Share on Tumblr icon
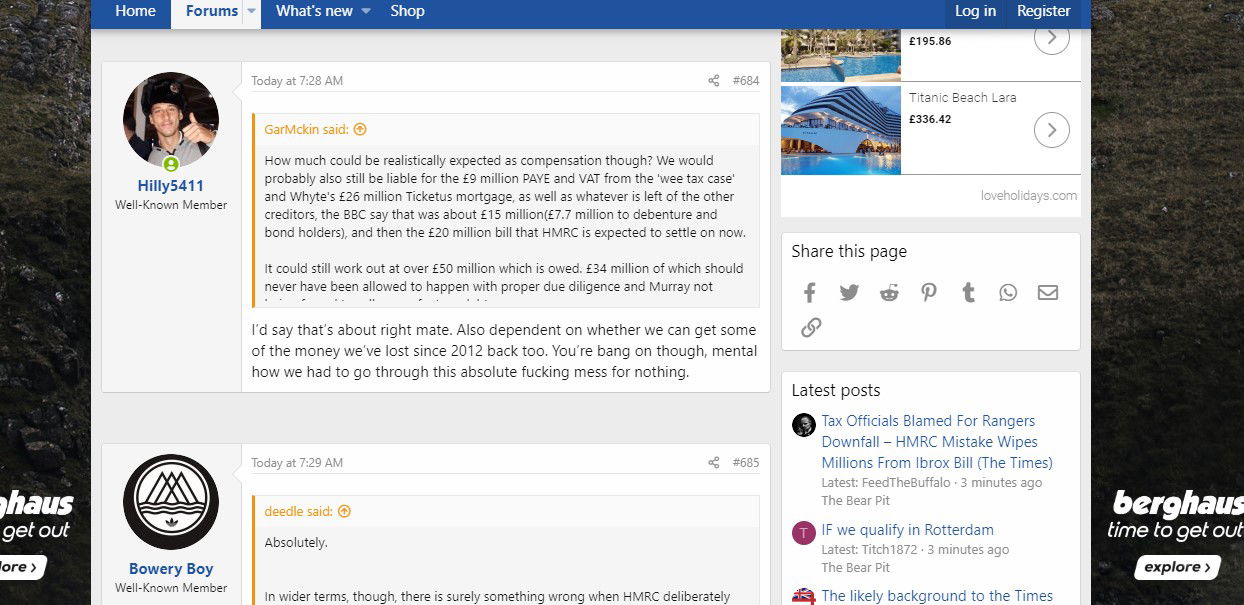This screenshot has width=1244, height=605. coord(968,292)
